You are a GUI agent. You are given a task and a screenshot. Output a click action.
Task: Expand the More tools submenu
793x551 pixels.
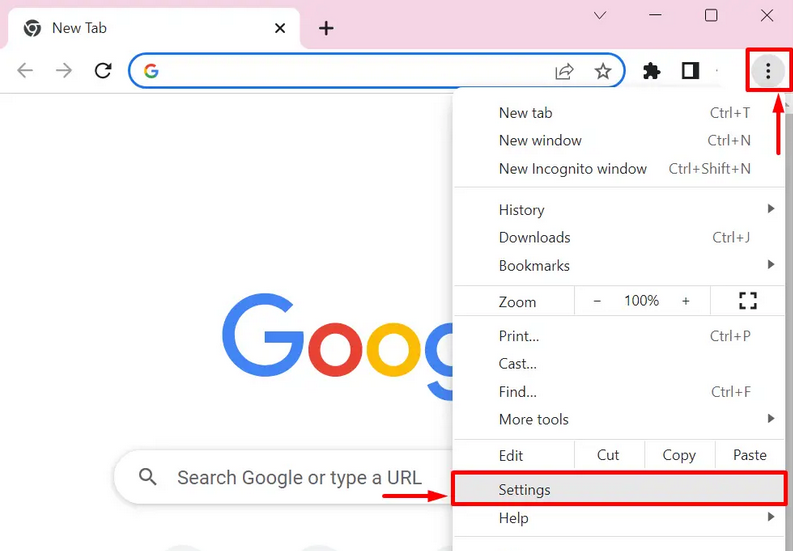pyautogui.click(x=619, y=419)
